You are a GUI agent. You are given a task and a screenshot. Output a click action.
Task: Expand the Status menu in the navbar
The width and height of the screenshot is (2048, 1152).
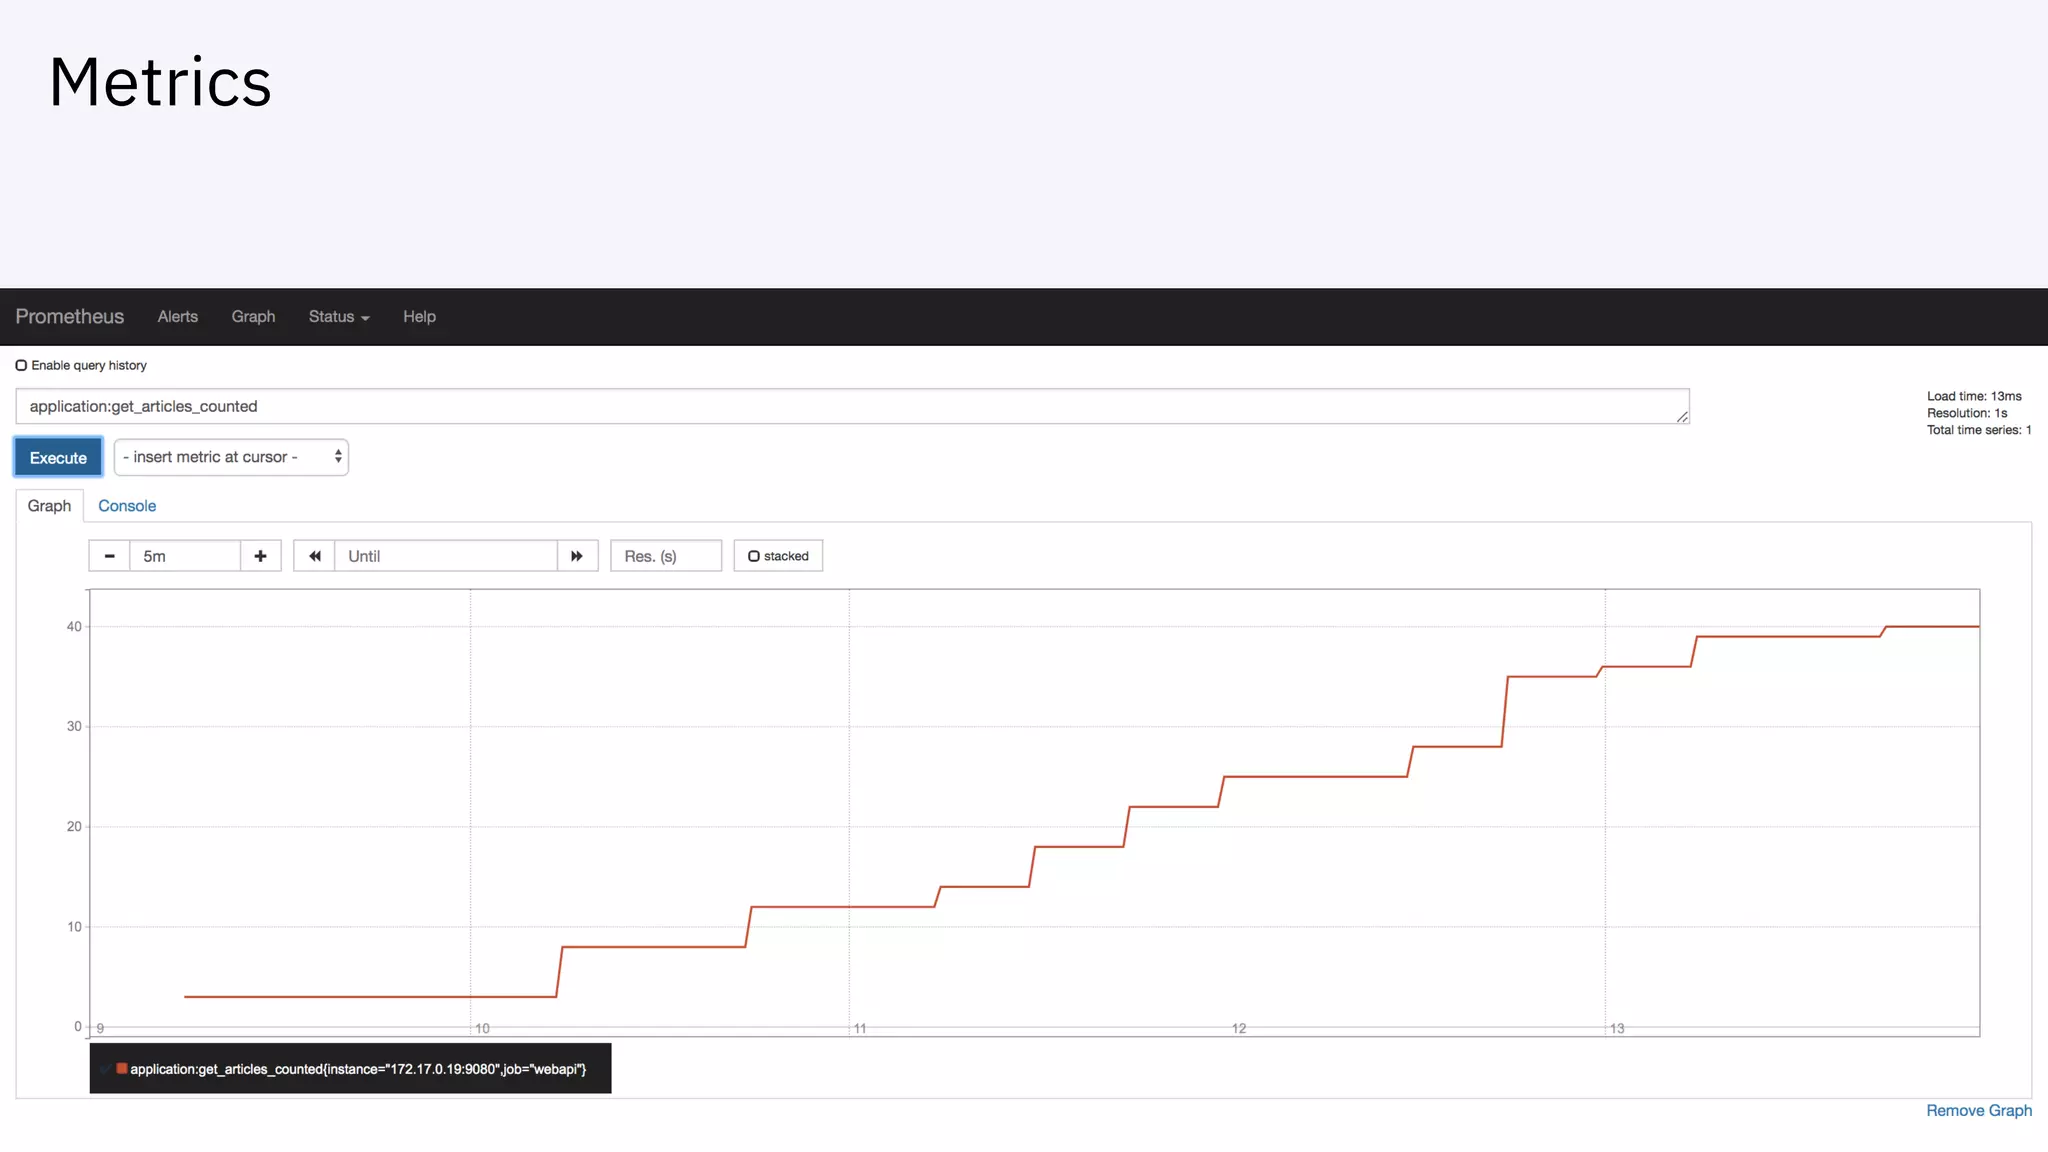(x=339, y=316)
